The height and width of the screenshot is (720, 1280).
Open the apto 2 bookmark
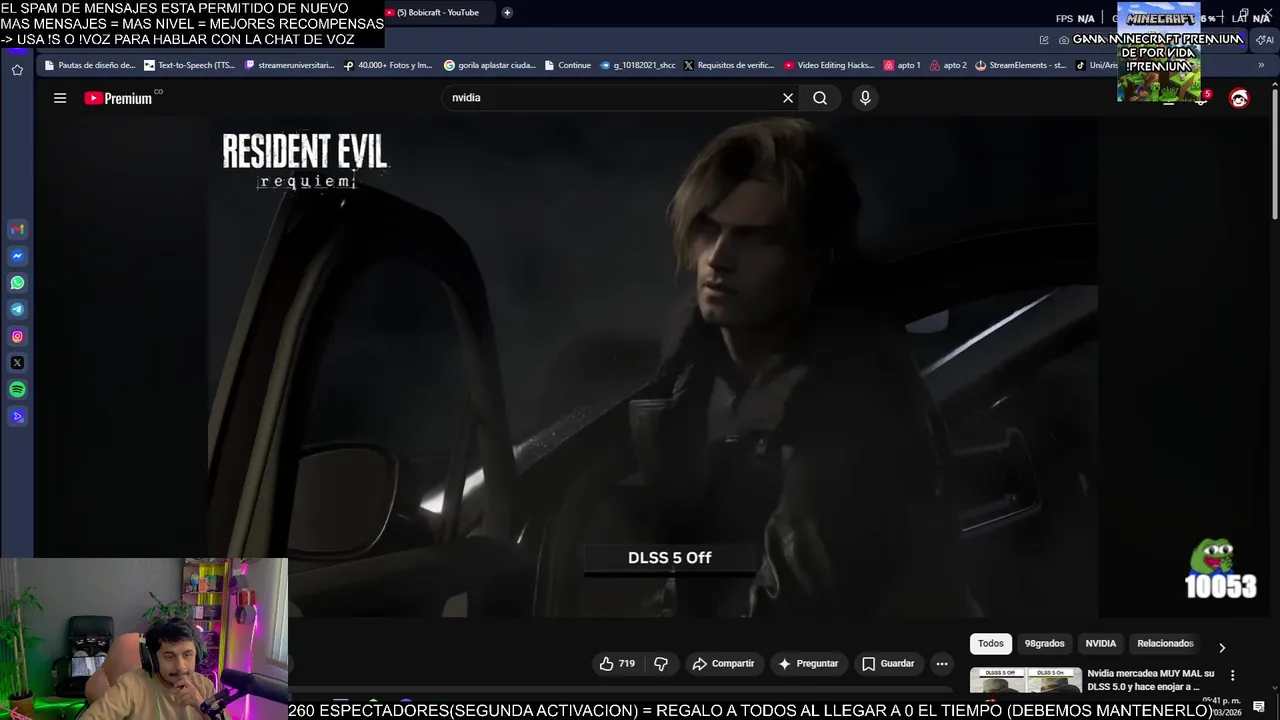click(x=948, y=65)
